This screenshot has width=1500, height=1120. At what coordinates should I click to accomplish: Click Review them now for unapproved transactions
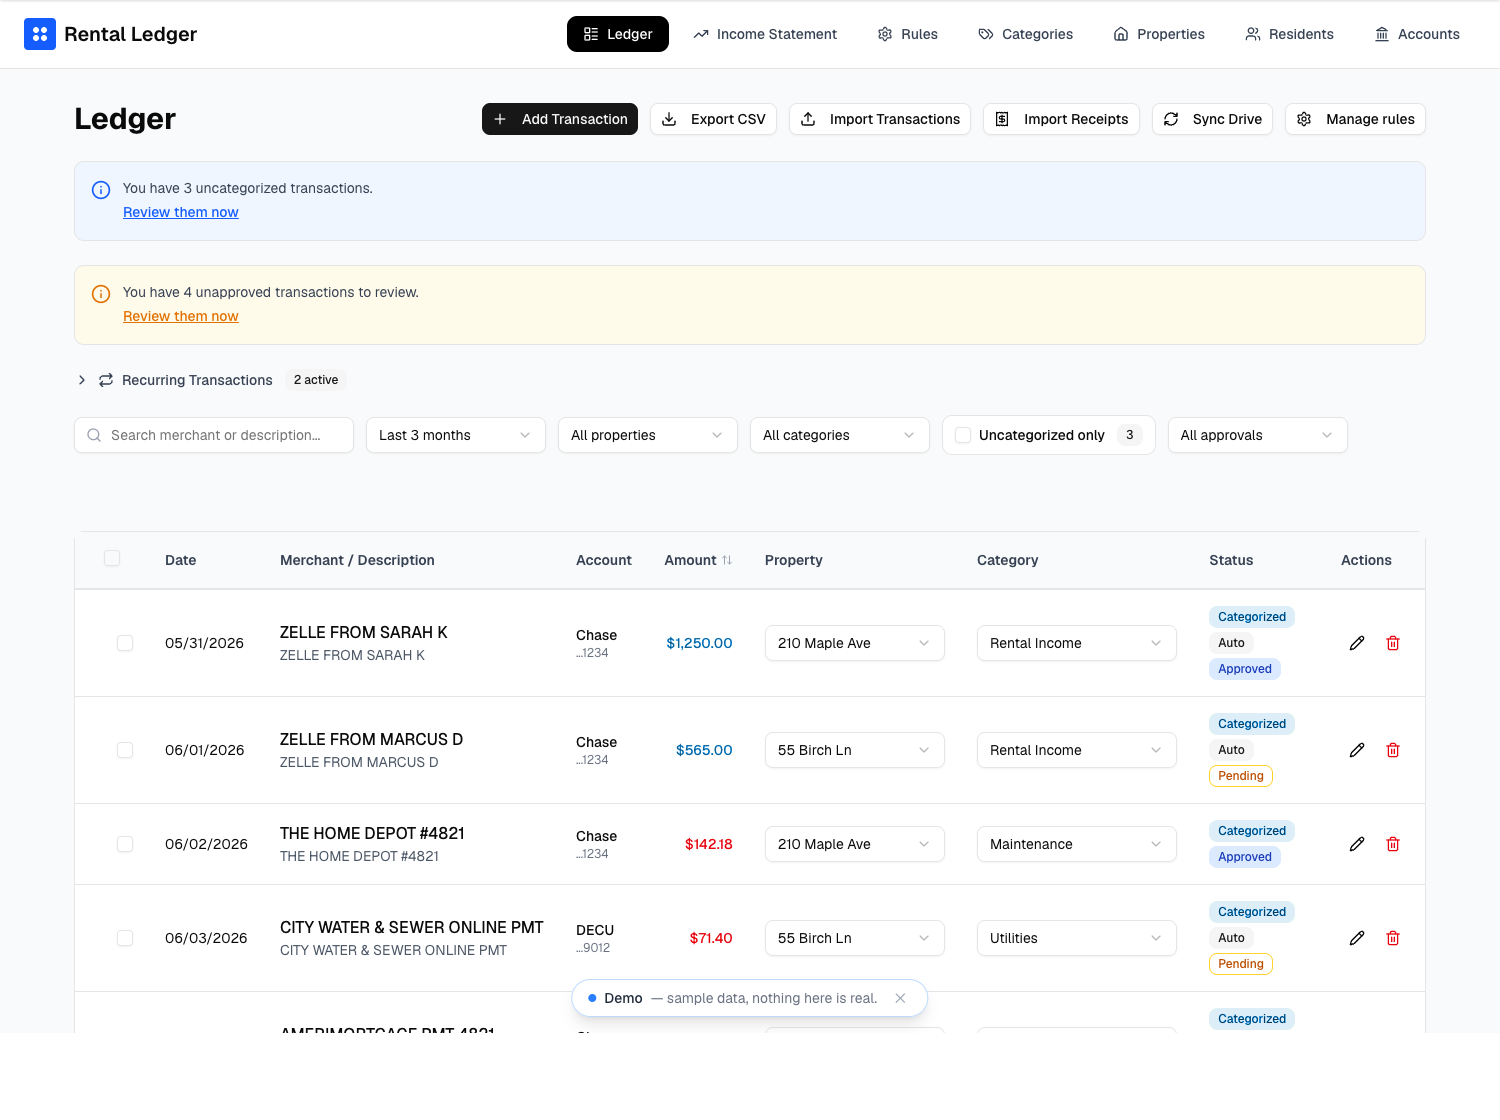[181, 316]
